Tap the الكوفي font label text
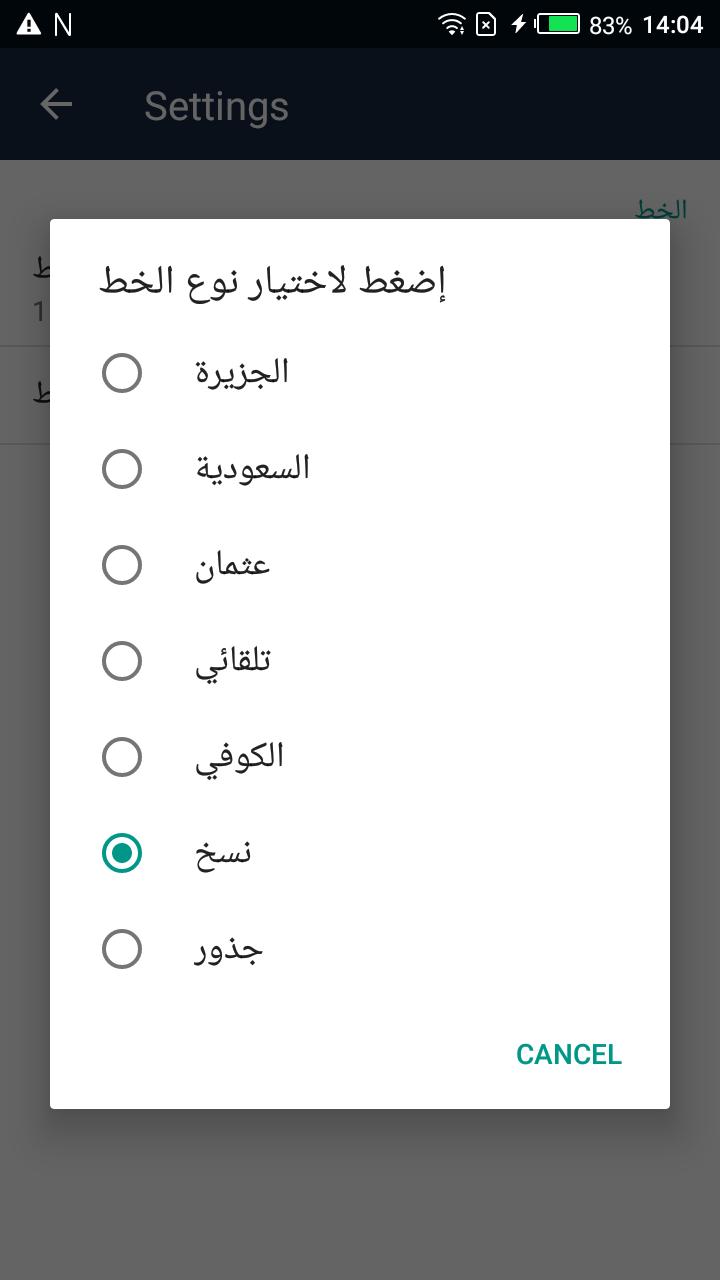Image resolution: width=720 pixels, height=1280 pixels. [x=240, y=757]
